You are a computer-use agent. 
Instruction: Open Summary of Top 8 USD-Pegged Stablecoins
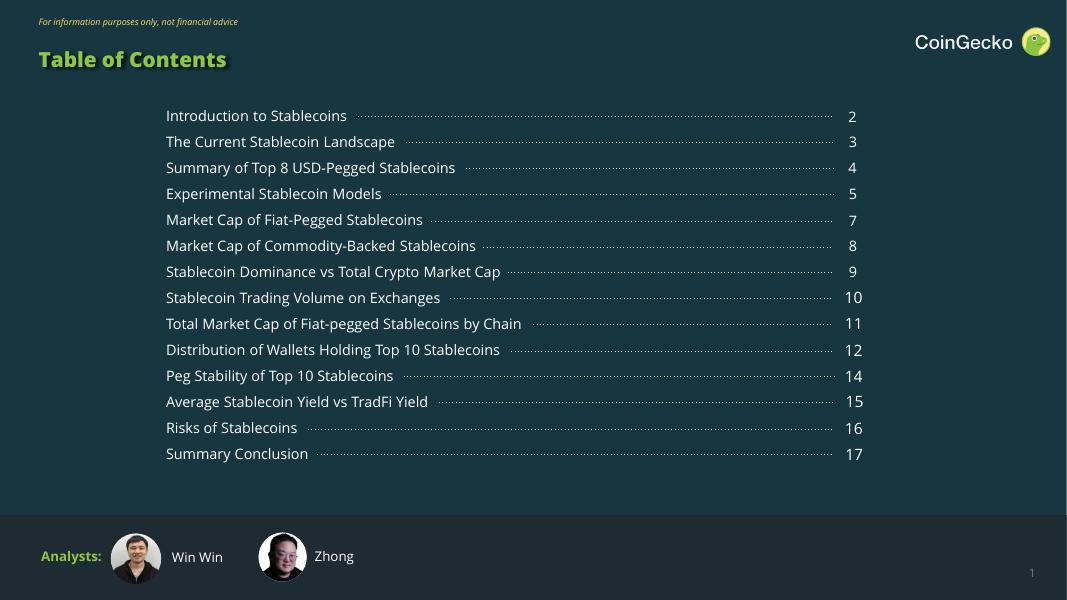point(310,168)
